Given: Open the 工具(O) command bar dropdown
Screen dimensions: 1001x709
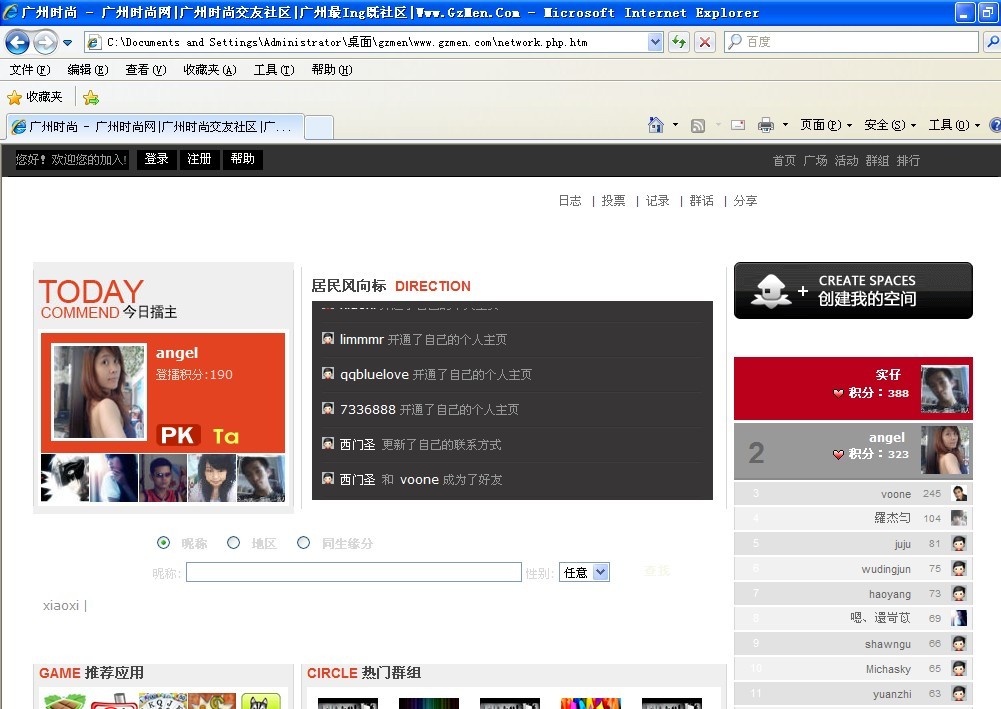Looking at the screenshot, I should tap(954, 125).
